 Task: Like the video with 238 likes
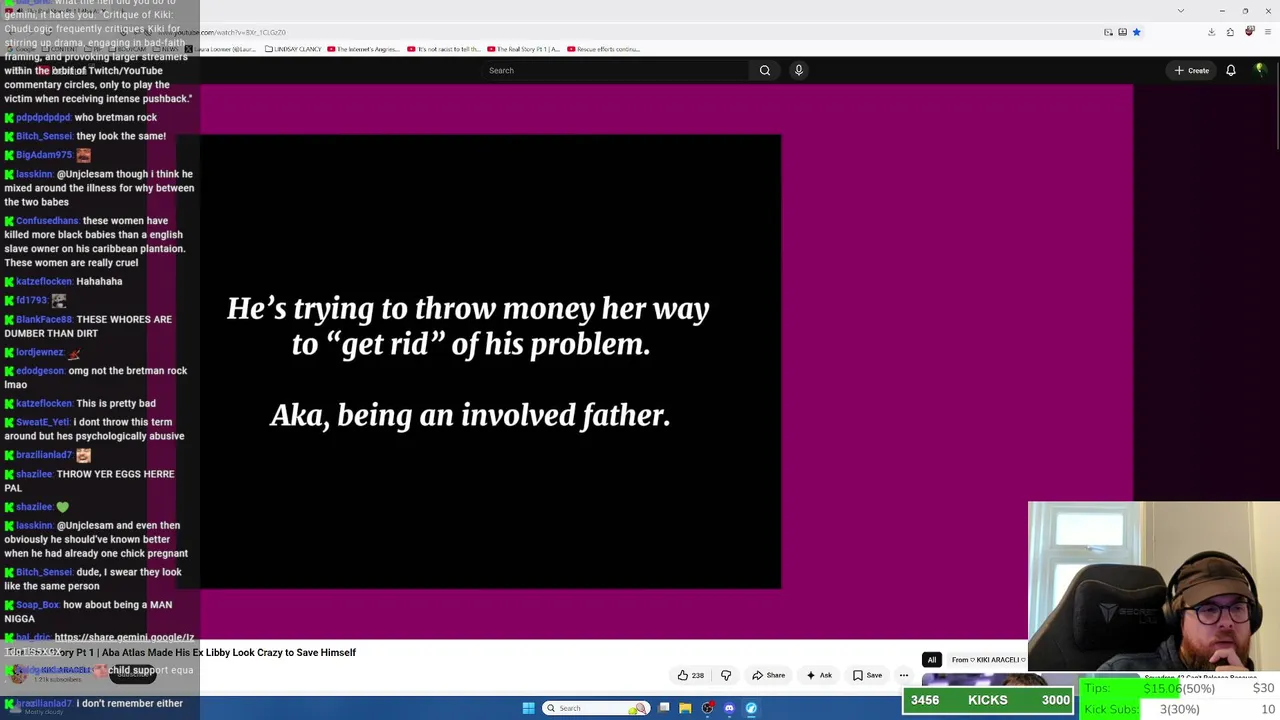pos(690,675)
